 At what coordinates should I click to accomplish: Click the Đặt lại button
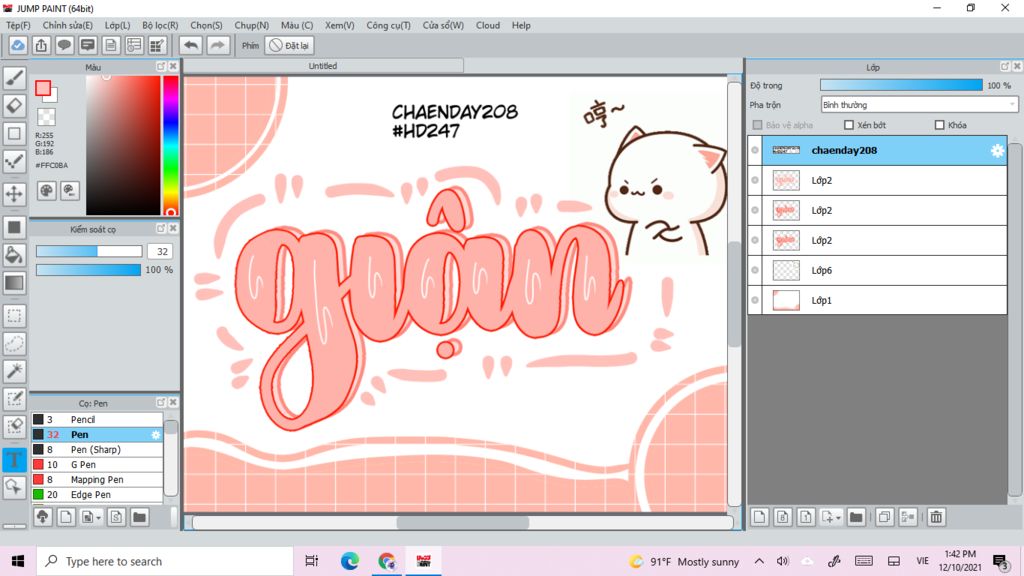(289, 46)
